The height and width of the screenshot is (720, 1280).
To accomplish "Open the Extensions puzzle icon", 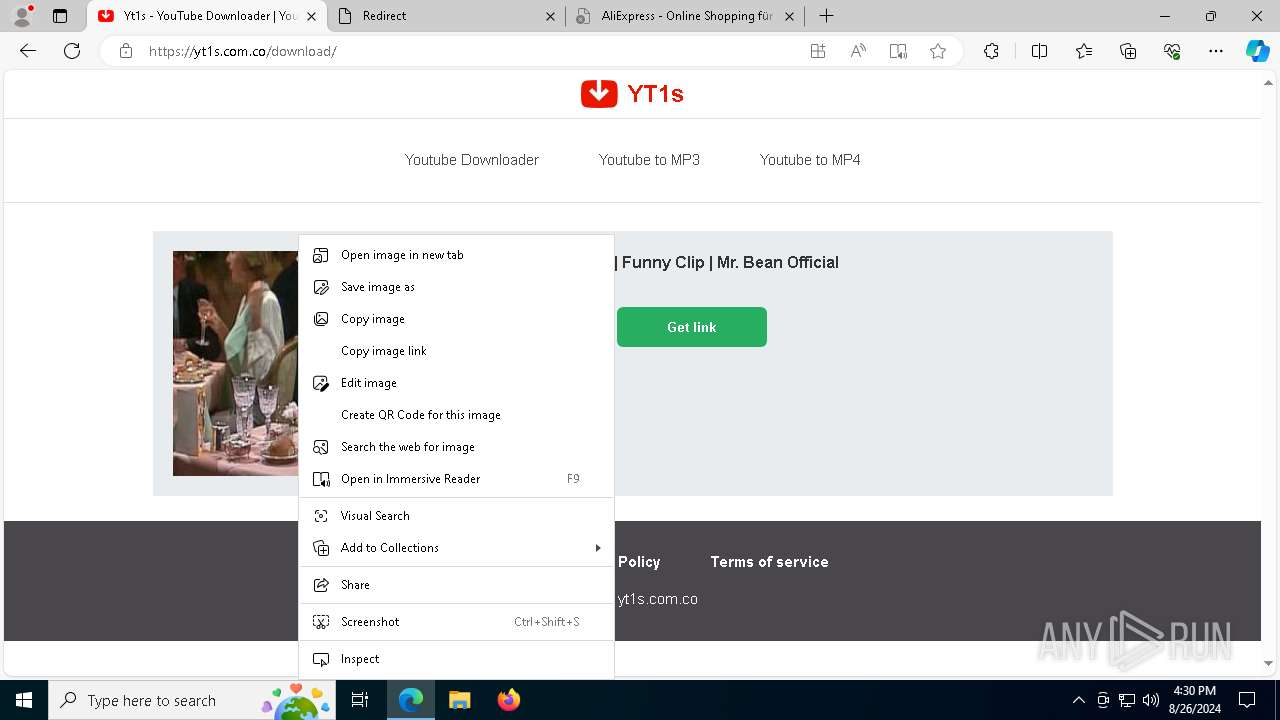I will click(991, 51).
